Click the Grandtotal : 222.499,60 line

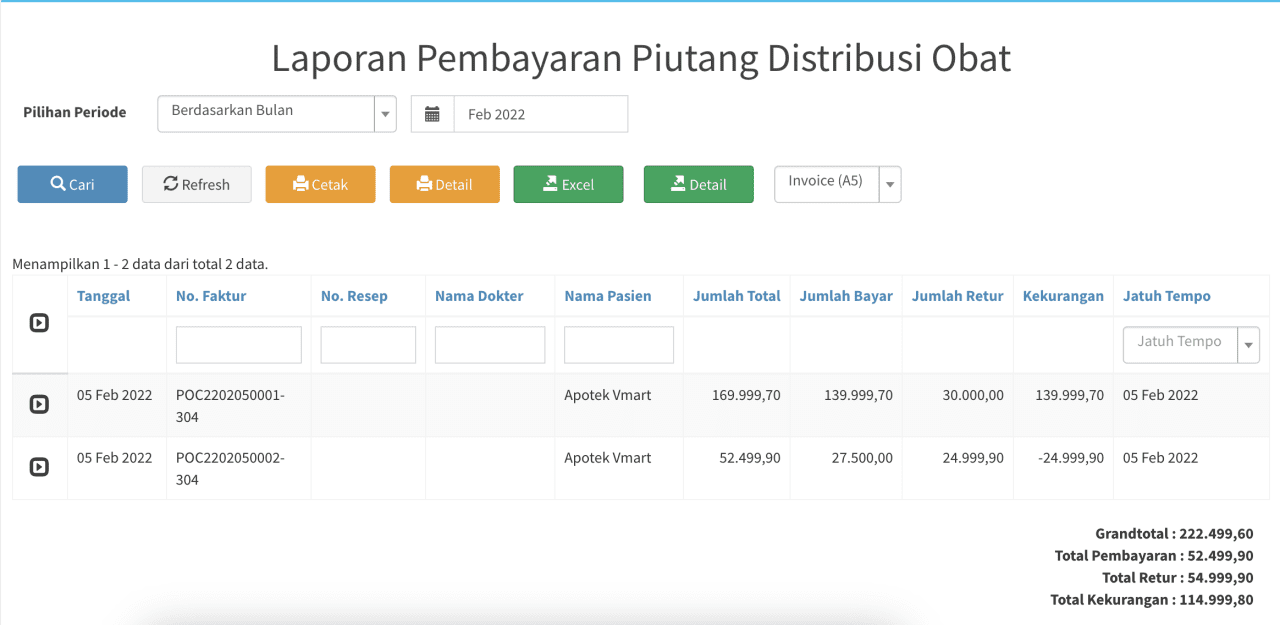click(x=1174, y=534)
